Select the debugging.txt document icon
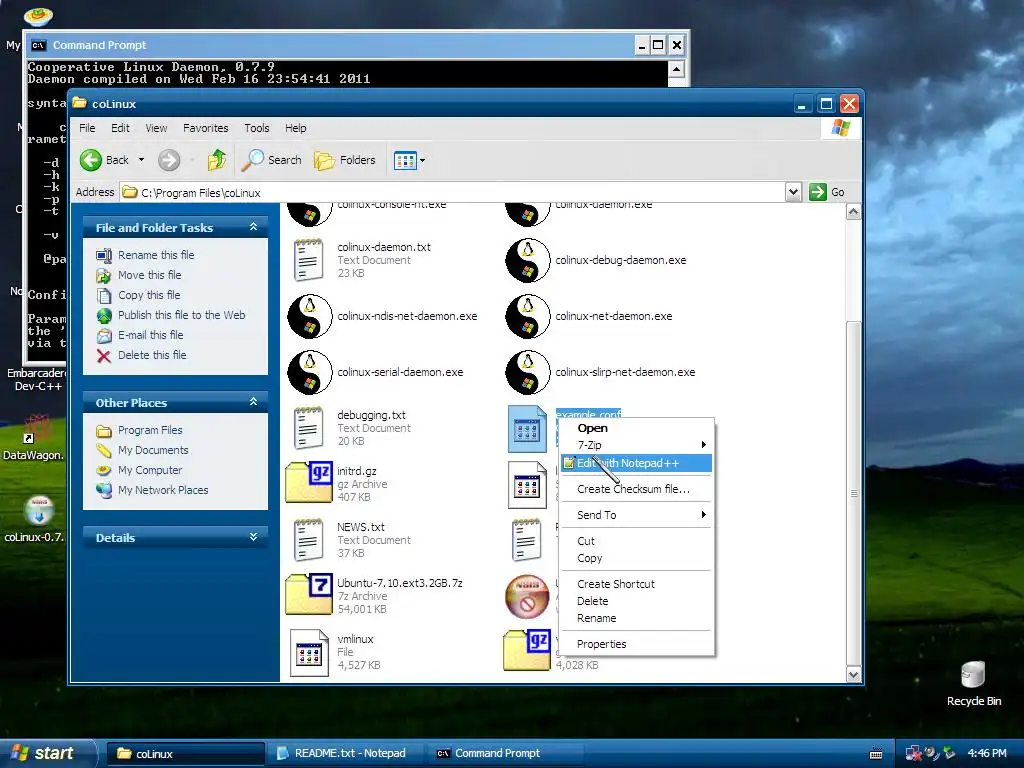This screenshot has width=1024, height=768. [308, 428]
